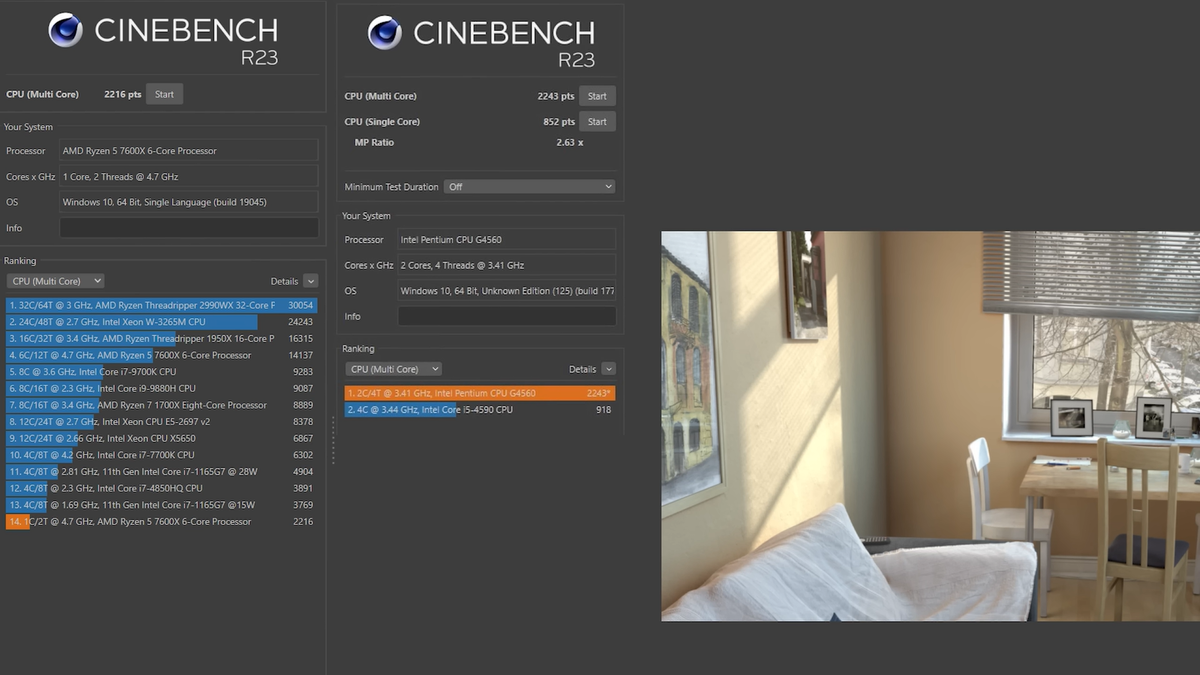
Task: Open the left window ranking CPU (Multi Core) dropdown
Action: (55, 281)
